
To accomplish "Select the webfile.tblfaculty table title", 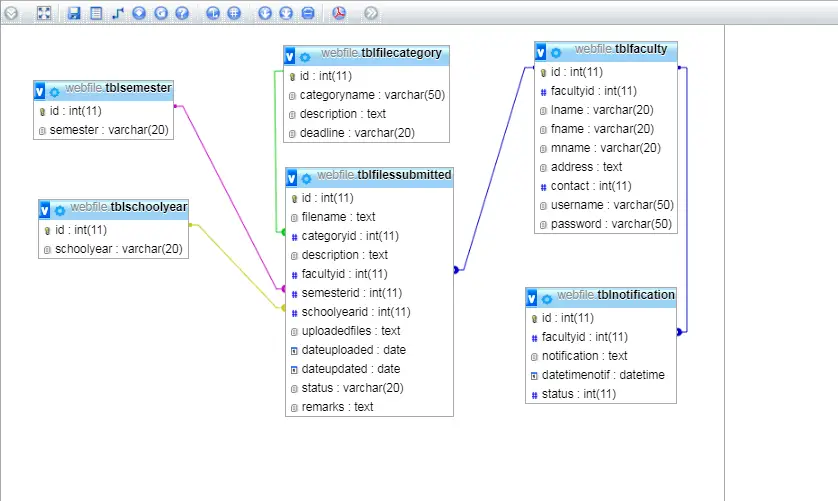I will pyautogui.click(x=621, y=49).
